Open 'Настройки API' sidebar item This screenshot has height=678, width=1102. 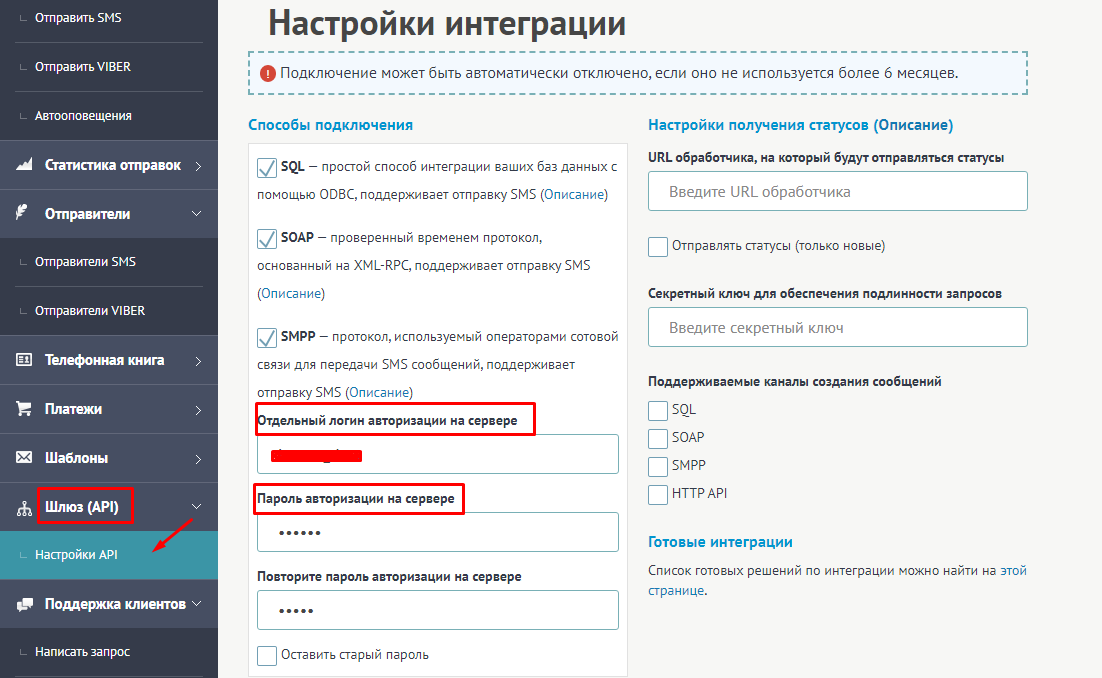click(x=76, y=555)
